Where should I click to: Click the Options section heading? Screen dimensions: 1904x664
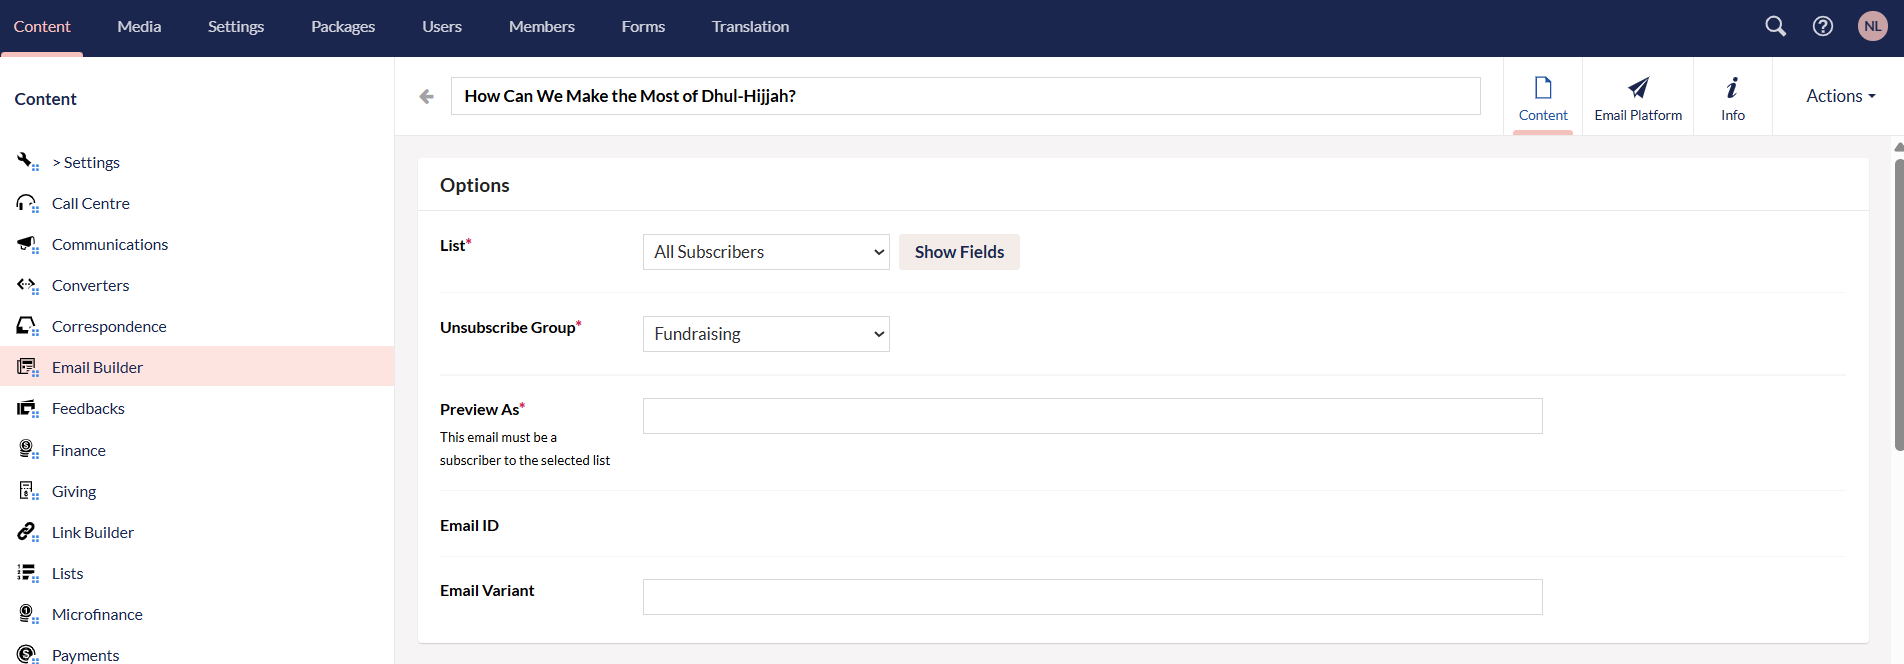(475, 185)
